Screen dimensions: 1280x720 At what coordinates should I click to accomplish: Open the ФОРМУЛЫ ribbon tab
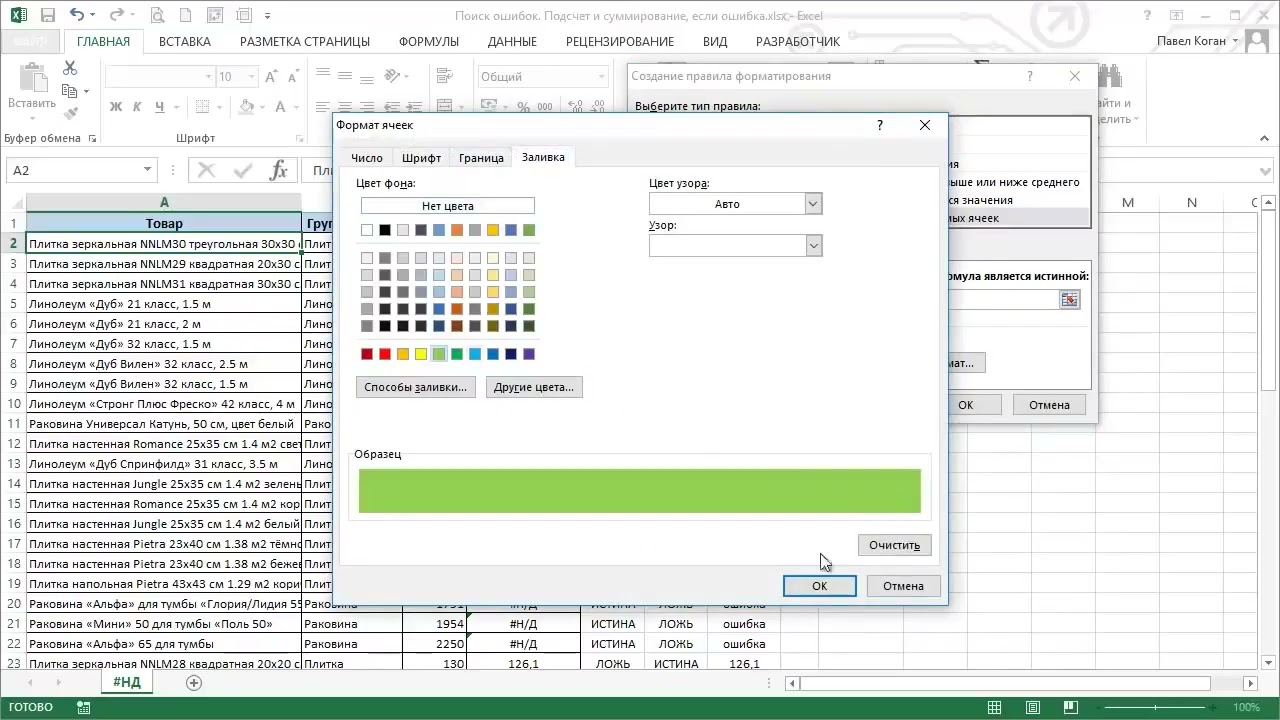click(428, 42)
